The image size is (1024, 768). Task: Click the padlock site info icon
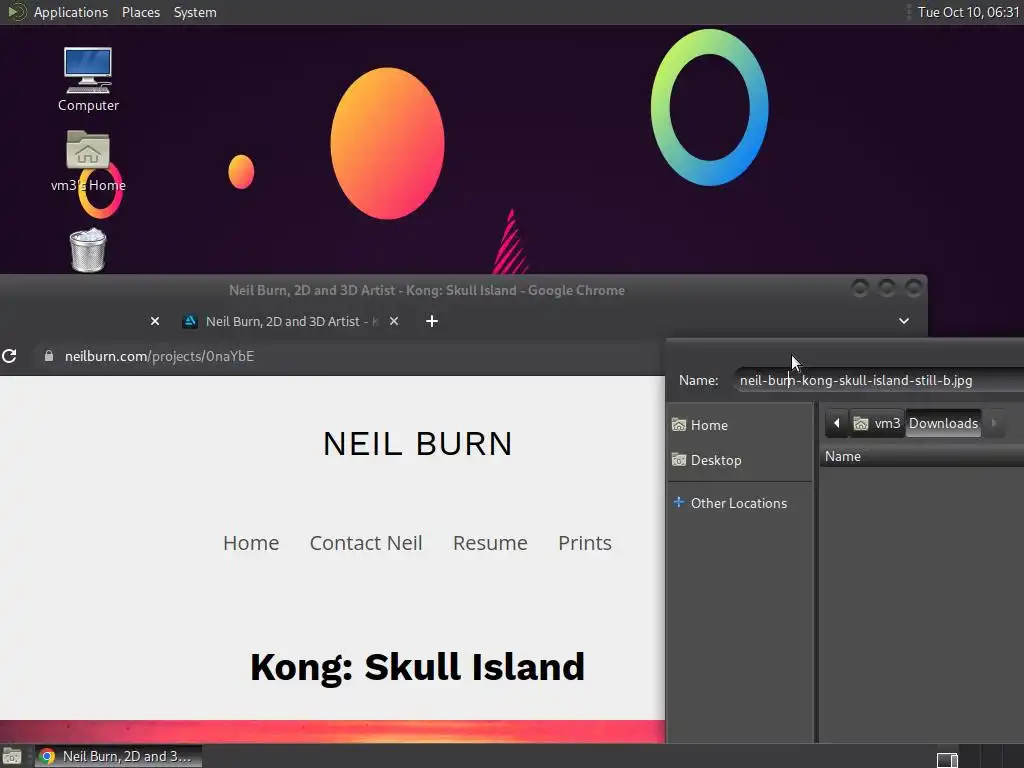pos(48,356)
